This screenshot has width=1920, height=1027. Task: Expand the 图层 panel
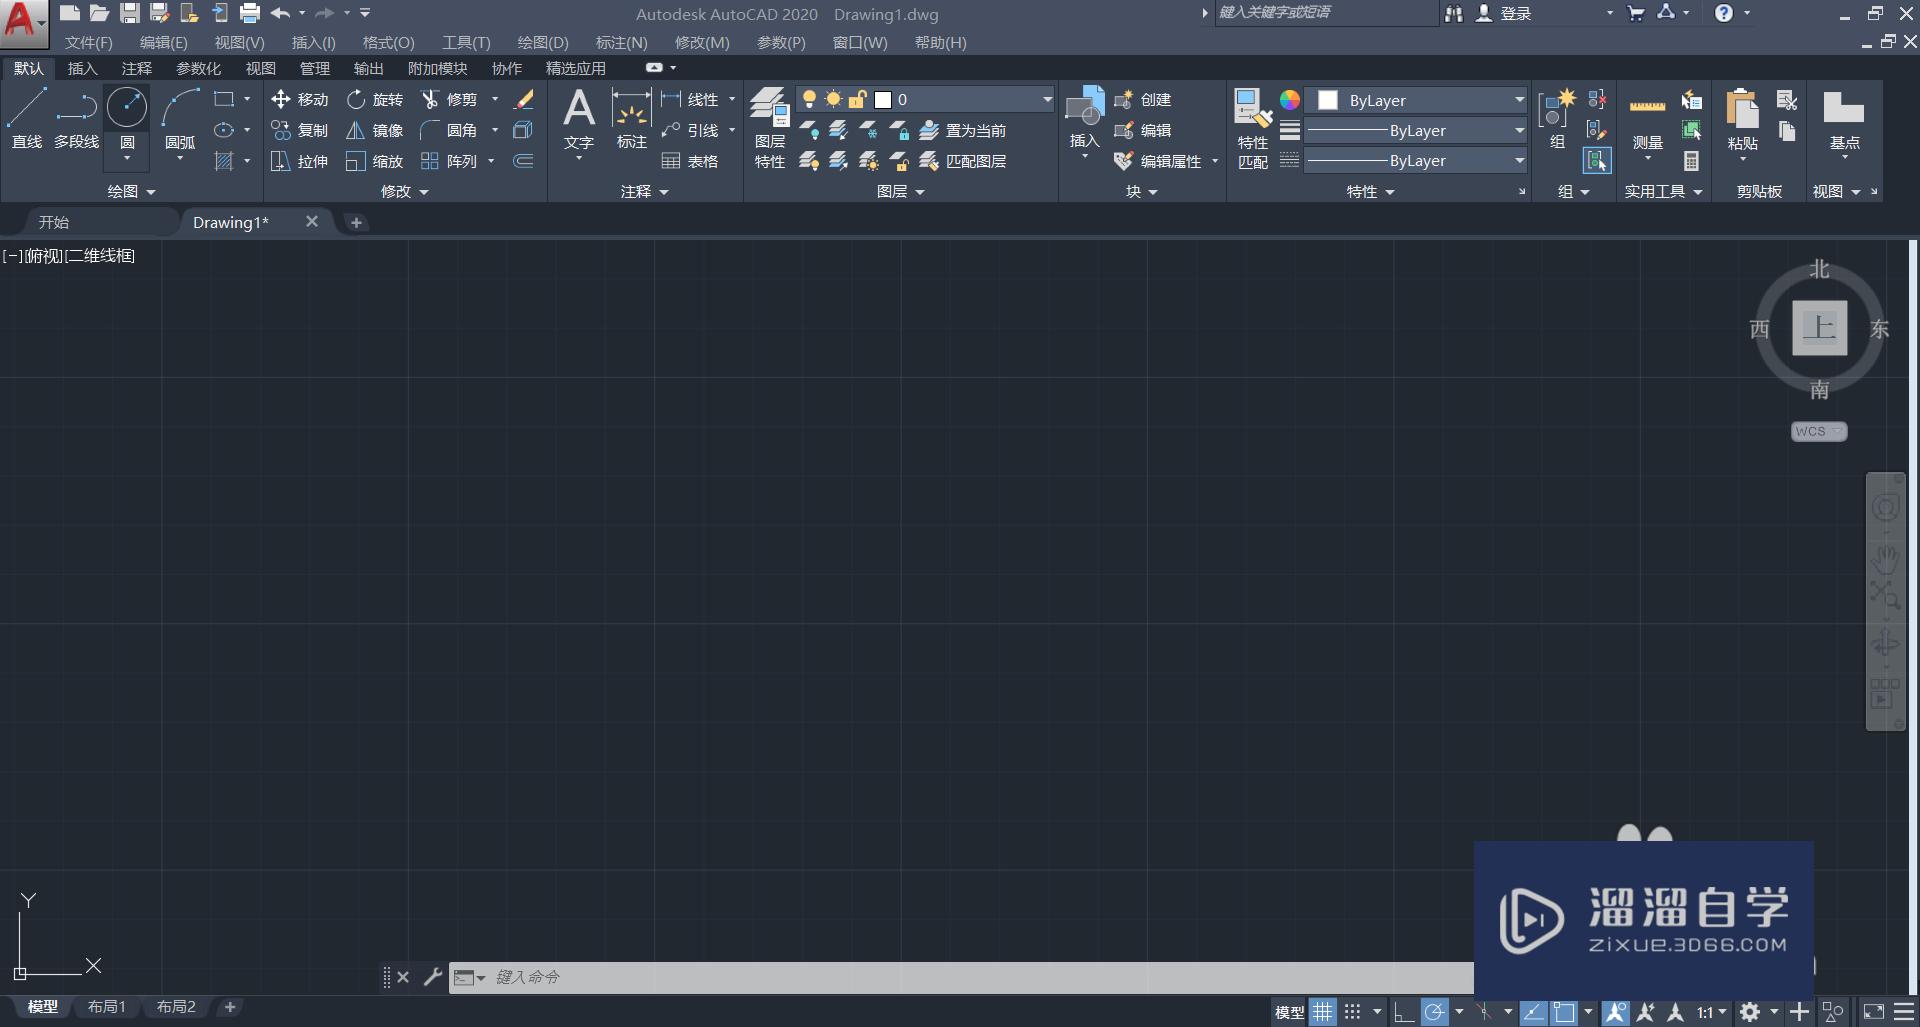pyautogui.click(x=900, y=191)
